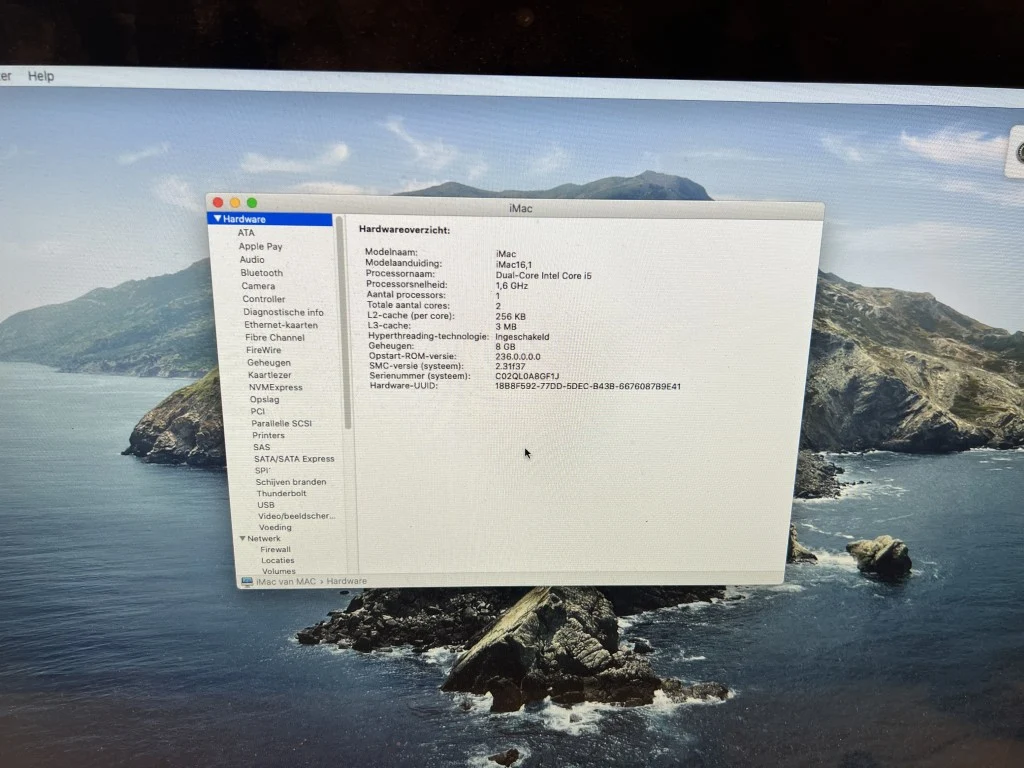Click 'Hardware' in the path bar
This screenshot has width=1024, height=768.
346,581
